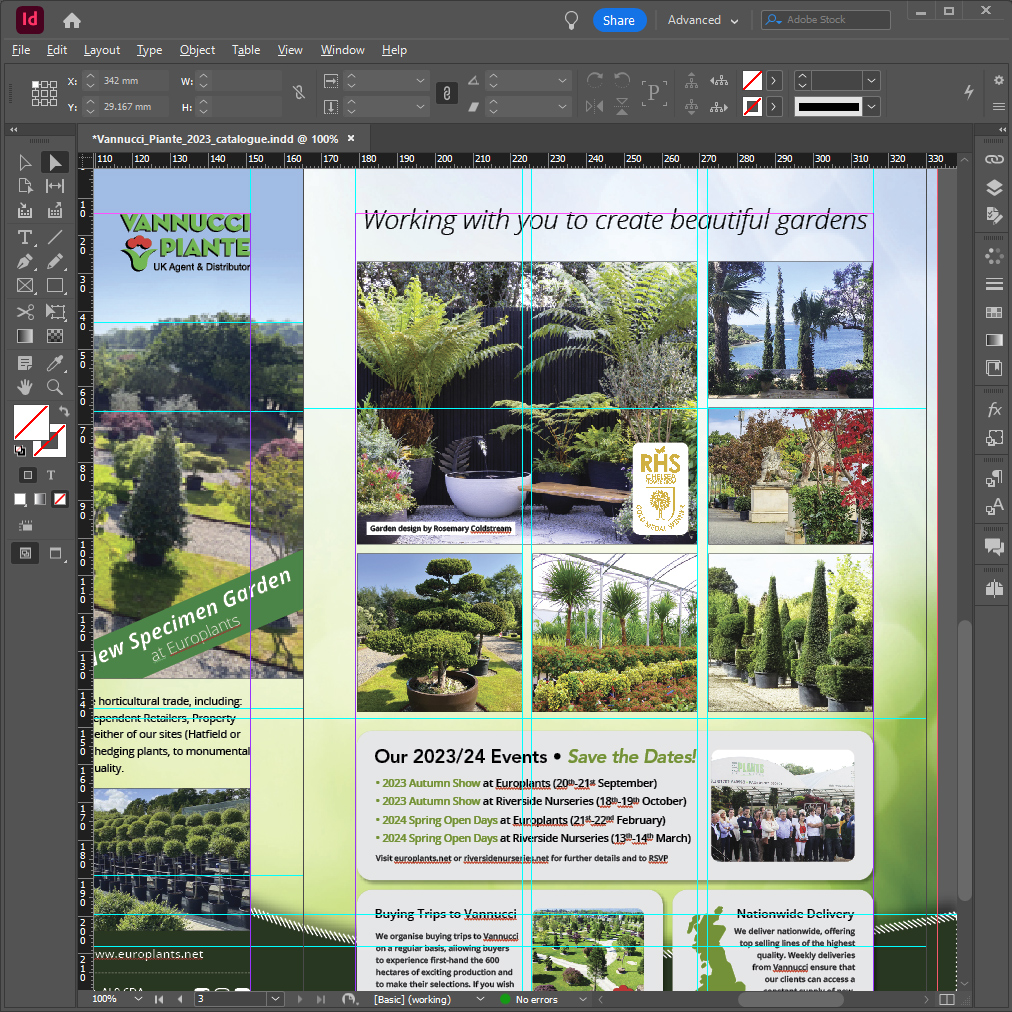Select the Pencil tool

point(55,261)
